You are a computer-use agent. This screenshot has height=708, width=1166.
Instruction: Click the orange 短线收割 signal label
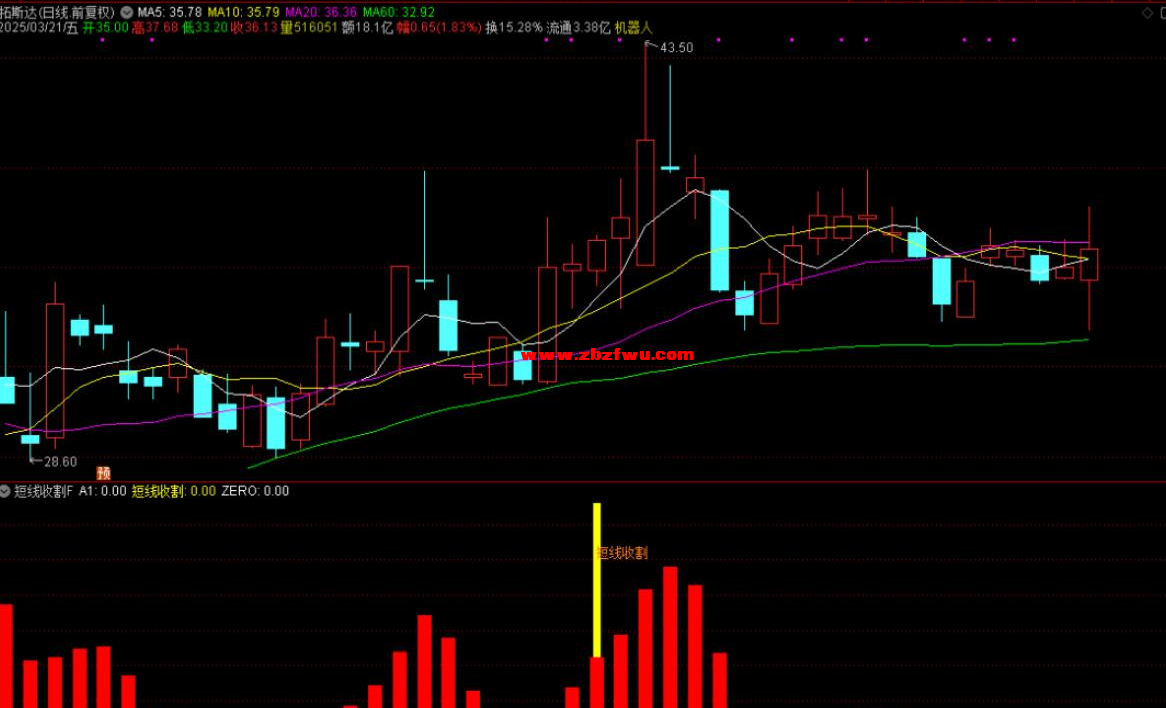pos(622,553)
